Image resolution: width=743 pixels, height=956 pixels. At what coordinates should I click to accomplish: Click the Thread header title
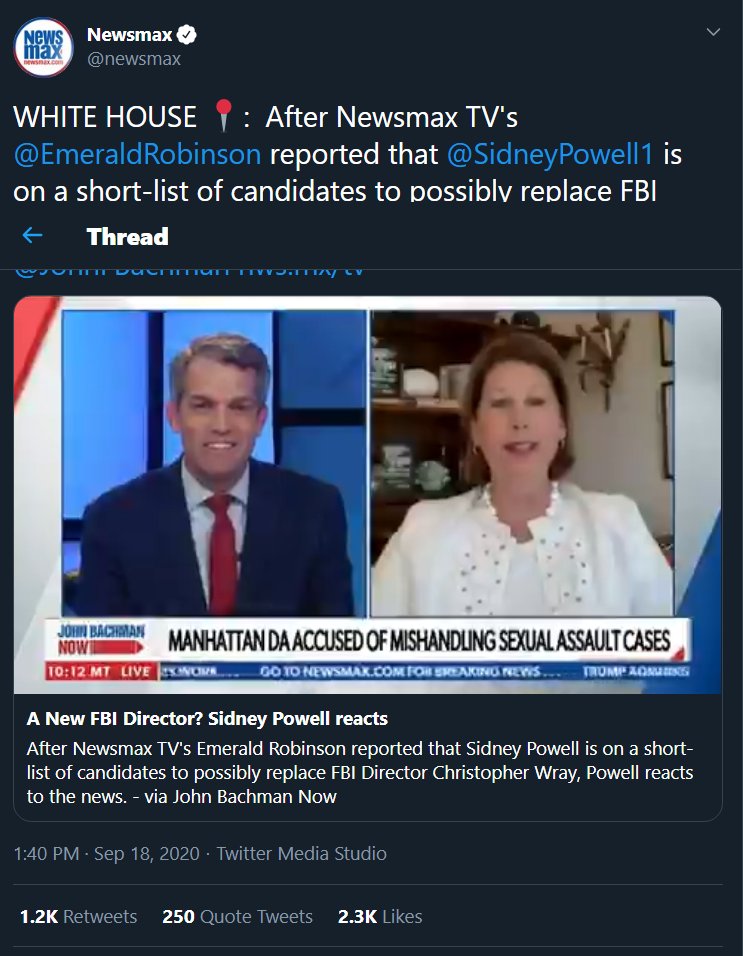click(127, 237)
